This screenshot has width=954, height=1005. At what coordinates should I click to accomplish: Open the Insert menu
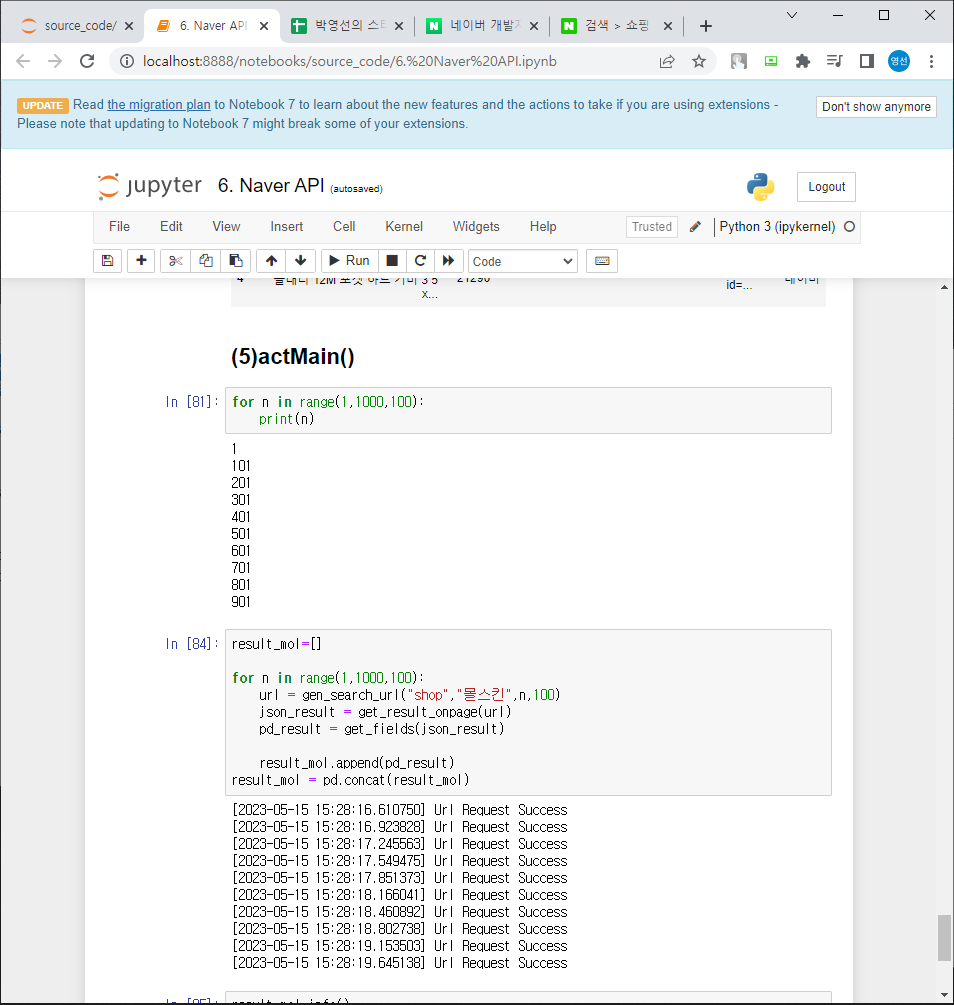coord(287,227)
